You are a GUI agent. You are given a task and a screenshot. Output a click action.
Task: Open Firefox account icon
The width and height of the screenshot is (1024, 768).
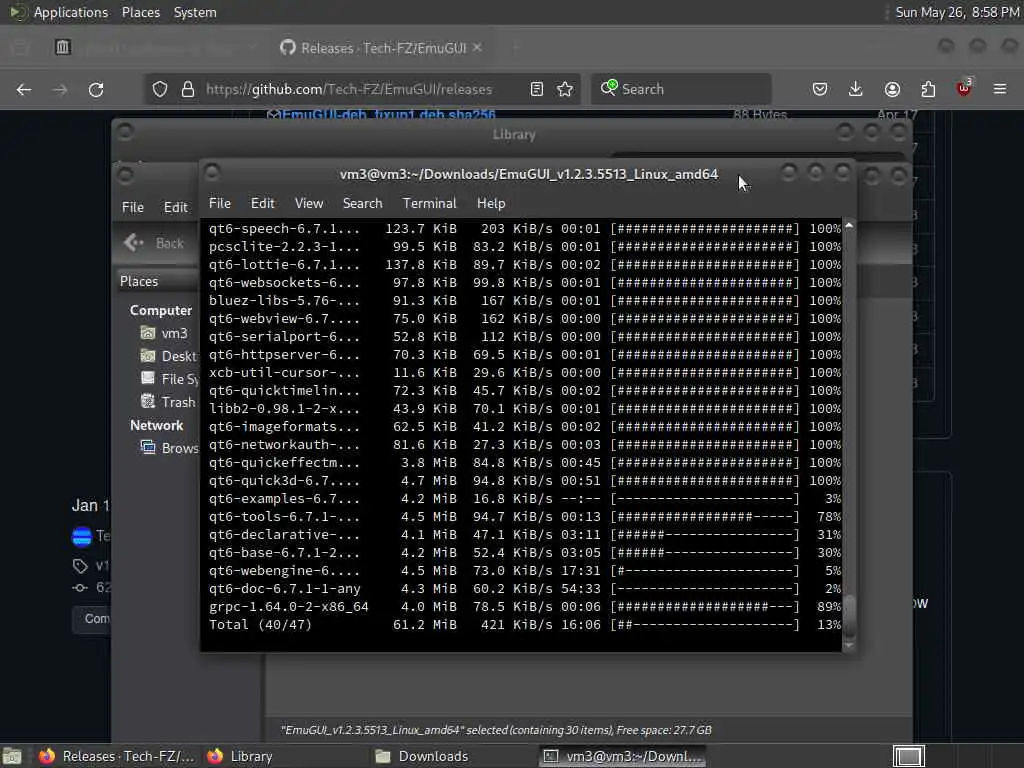892,89
